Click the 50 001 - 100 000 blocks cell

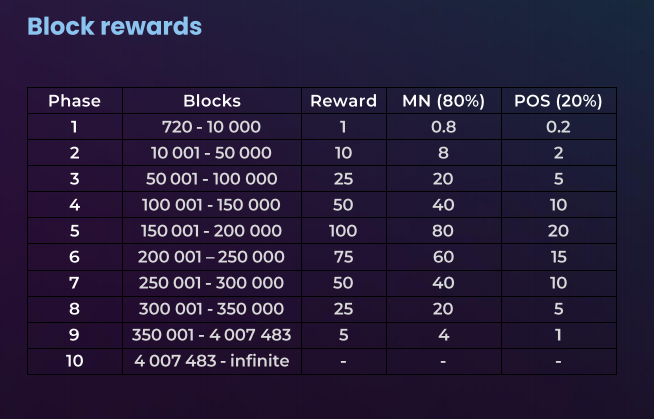click(212, 179)
